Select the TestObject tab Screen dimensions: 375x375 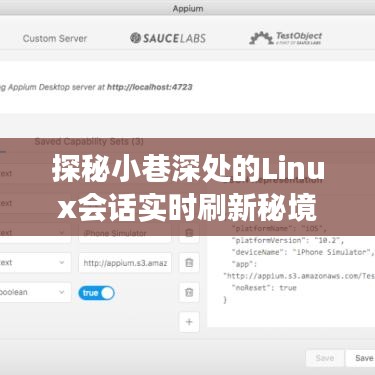(x=285, y=38)
